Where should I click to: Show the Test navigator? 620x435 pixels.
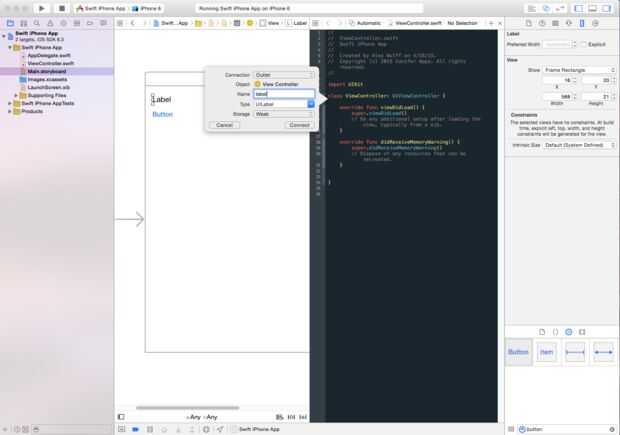click(63, 23)
